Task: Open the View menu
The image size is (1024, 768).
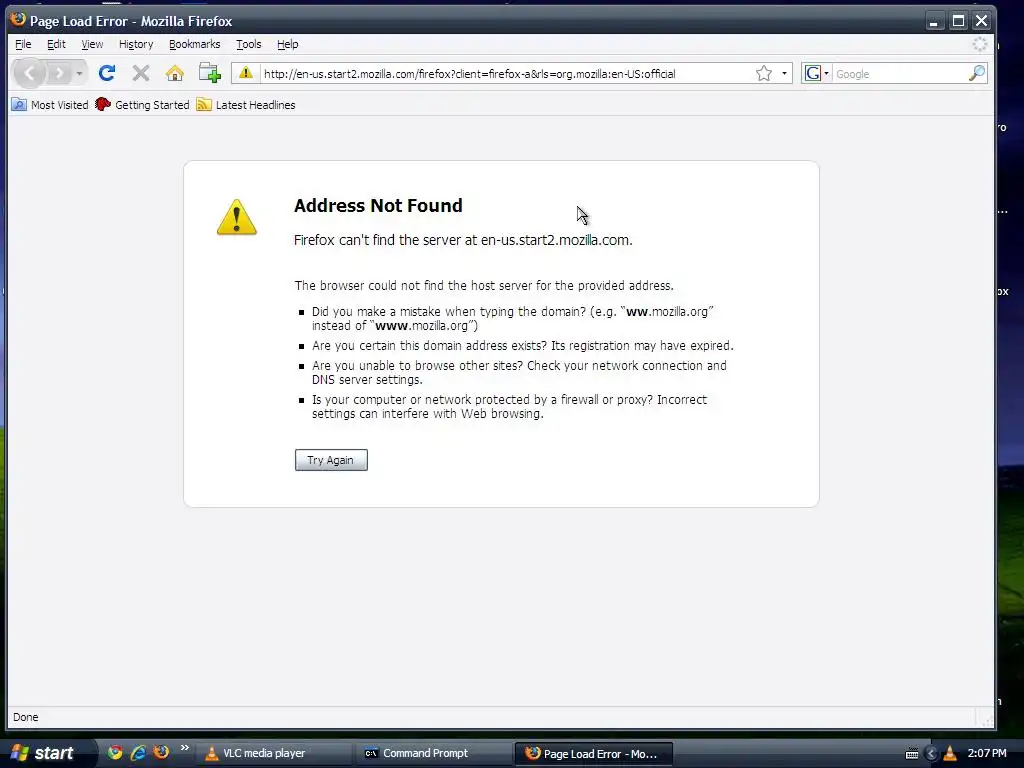Action: coord(92,44)
